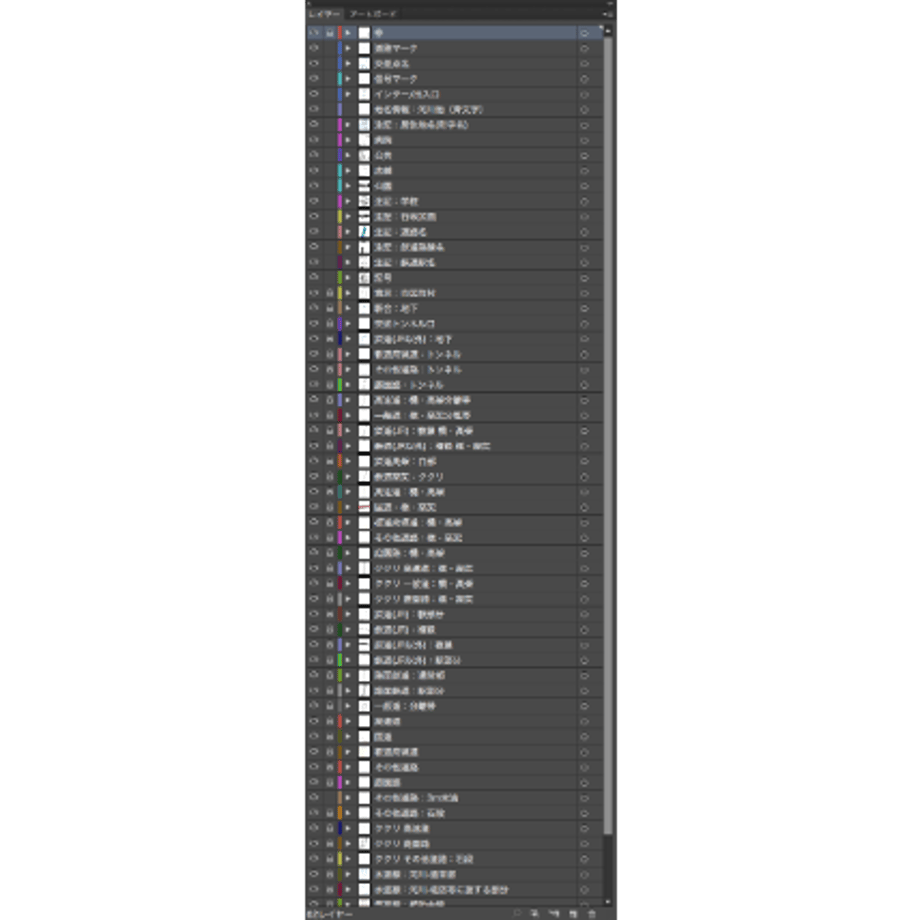Screen dimensions: 920x920
Task: Unlock the 国道 layer via lock icon
Action: [330, 737]
